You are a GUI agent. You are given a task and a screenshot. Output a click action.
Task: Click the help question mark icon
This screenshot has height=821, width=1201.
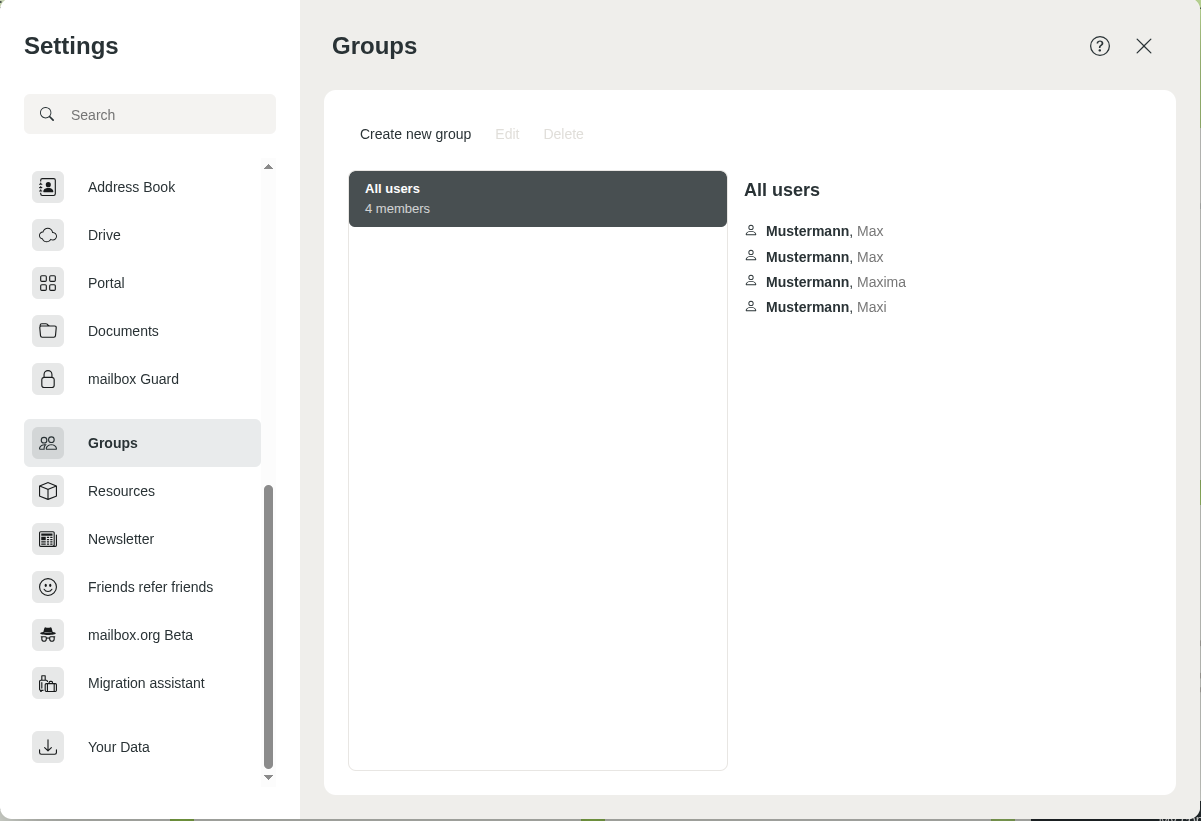pos(1099,46)
